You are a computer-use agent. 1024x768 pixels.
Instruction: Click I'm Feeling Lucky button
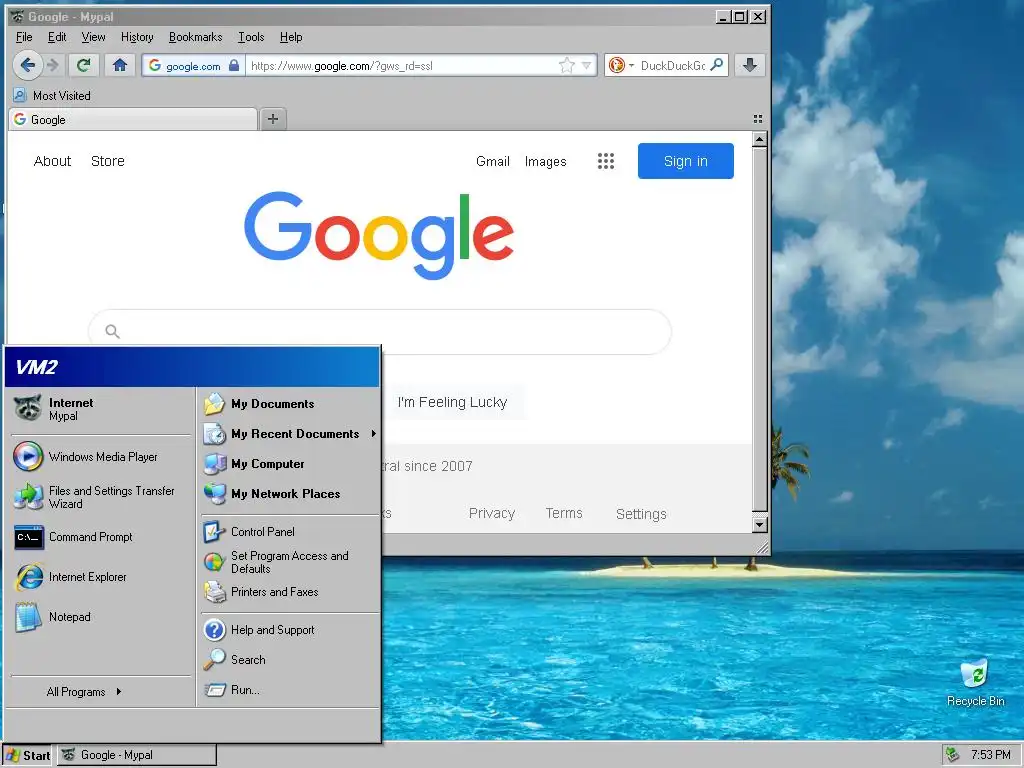[452, 402]
